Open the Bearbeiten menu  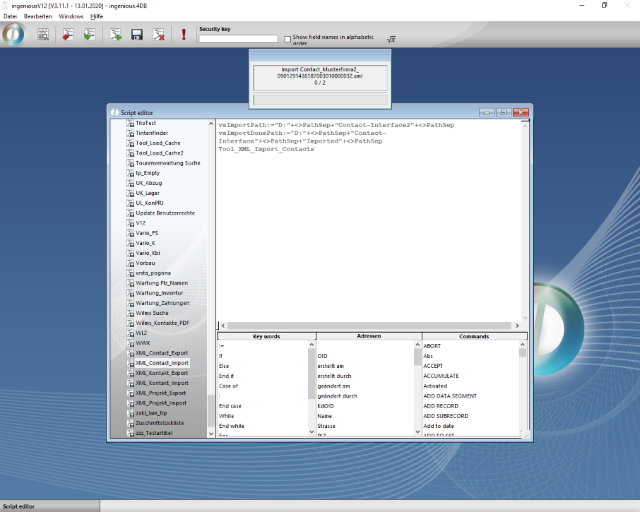pos(38,17)
